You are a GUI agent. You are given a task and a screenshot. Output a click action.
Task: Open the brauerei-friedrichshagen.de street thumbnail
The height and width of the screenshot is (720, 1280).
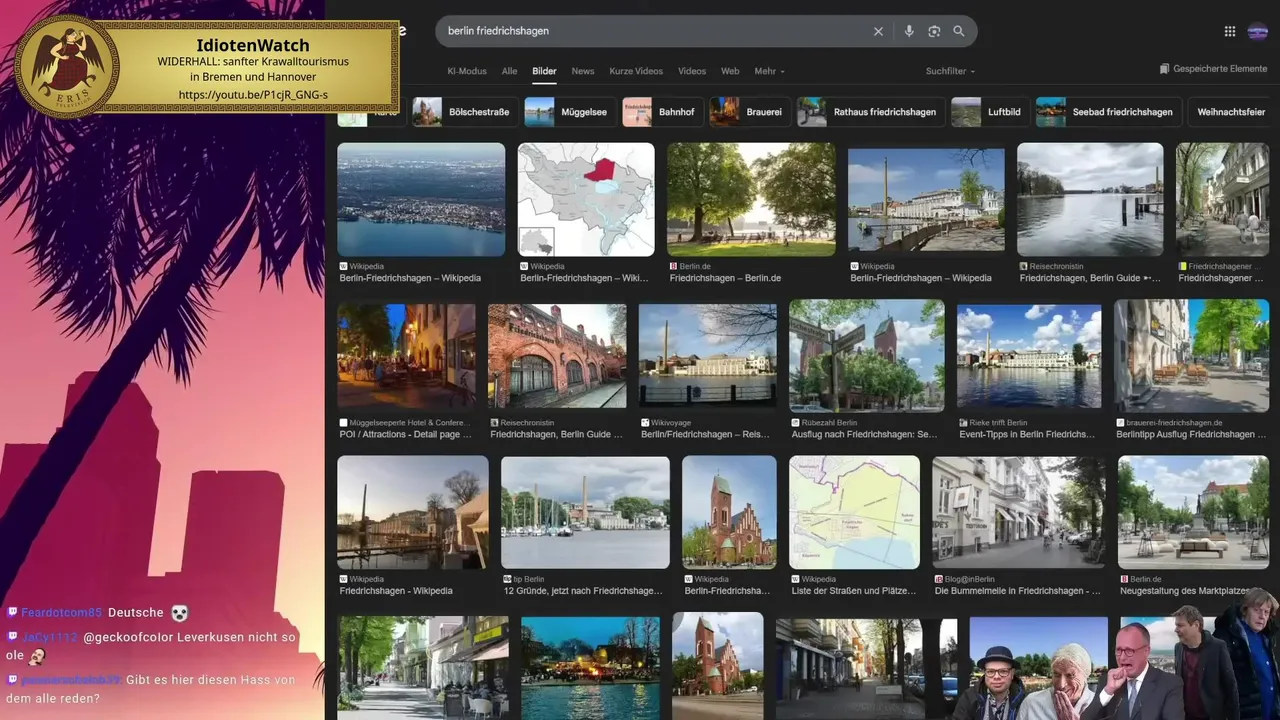tap(1192, 356)
